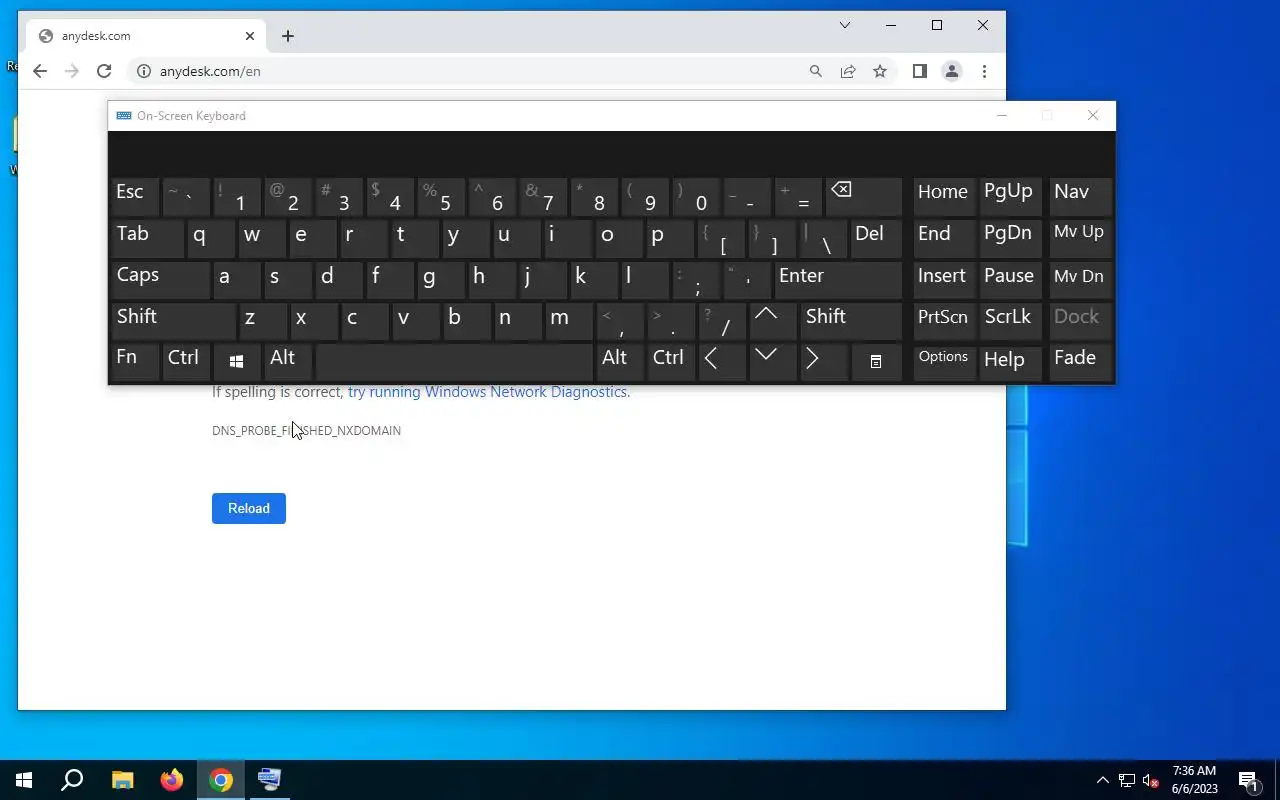Click the Windows logo key on keyboard
Image resolution: width=1280 pixels, height=800 pixels.
pos(236,362)
